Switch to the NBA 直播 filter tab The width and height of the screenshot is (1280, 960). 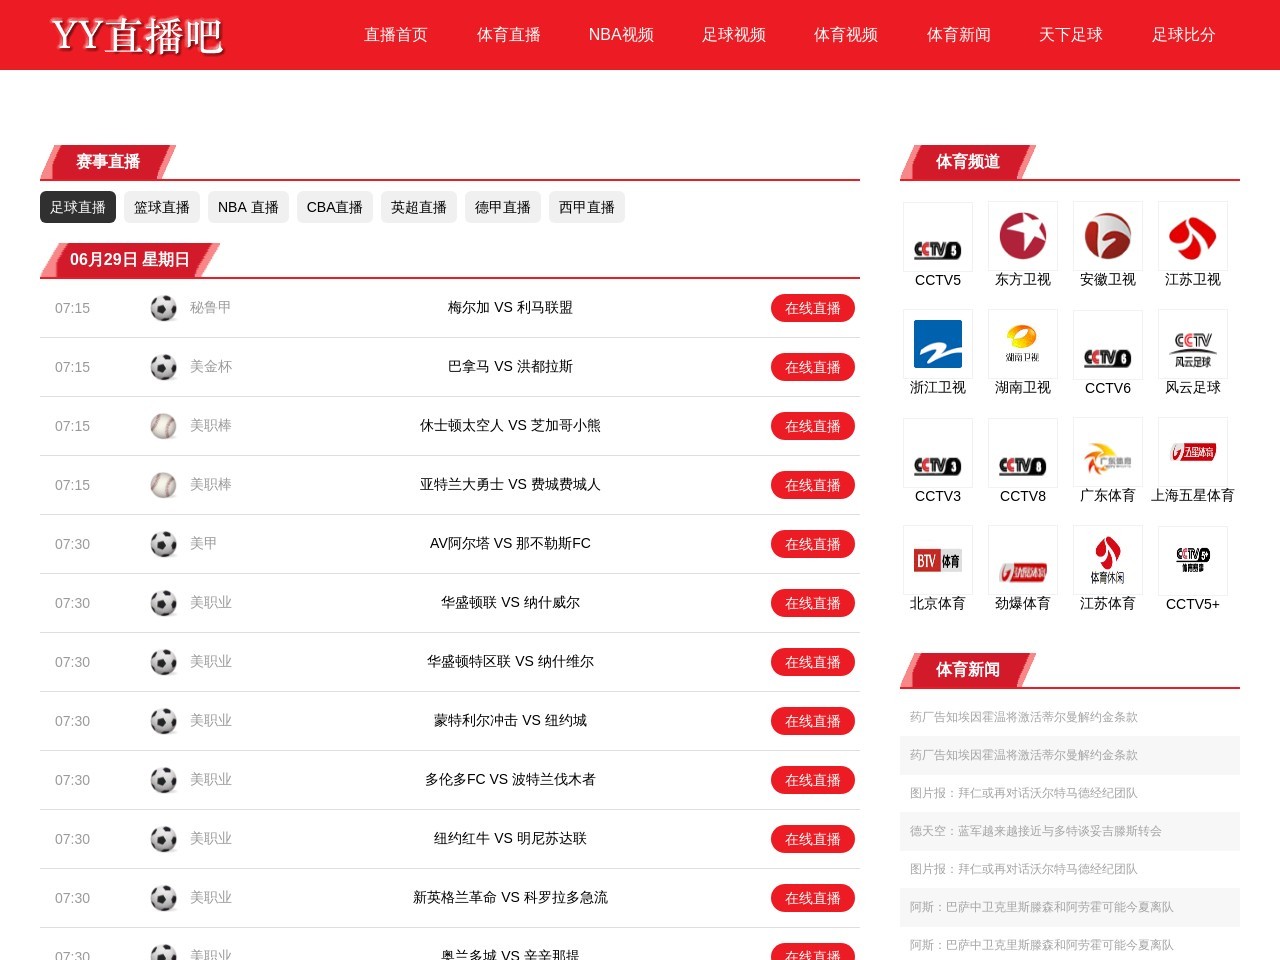pos(248,207)
